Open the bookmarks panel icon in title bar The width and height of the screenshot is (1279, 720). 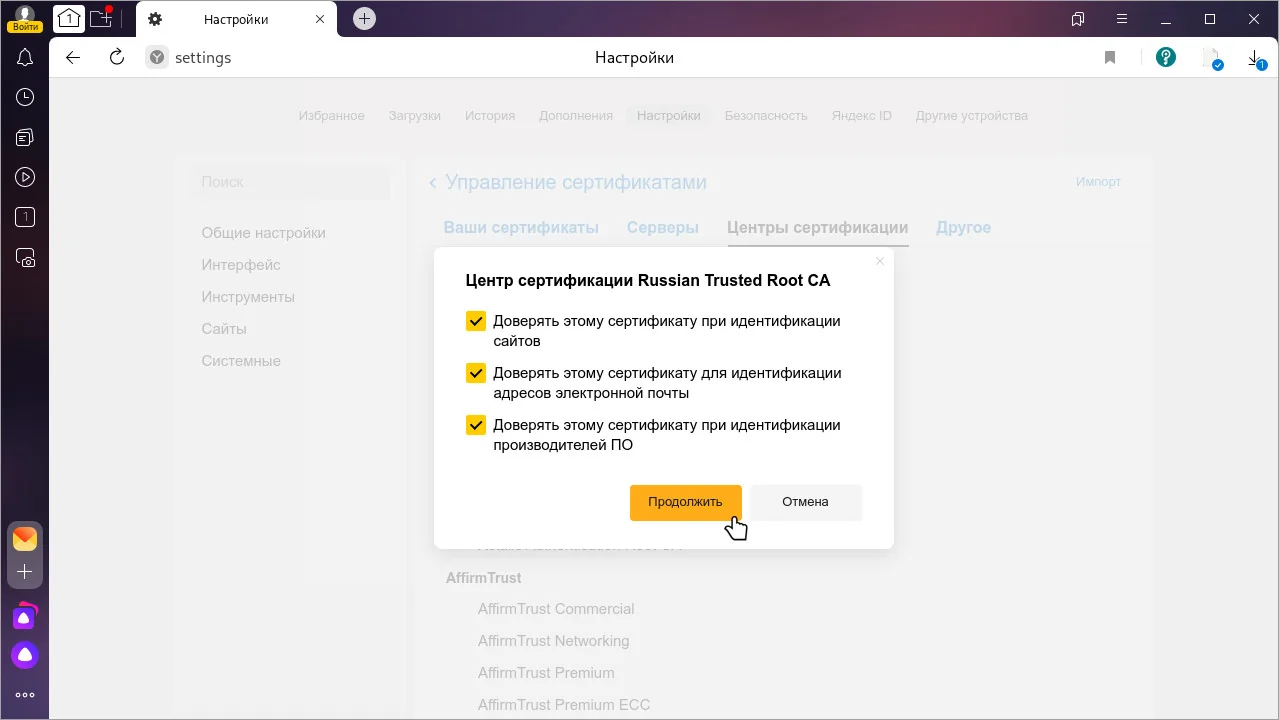[1078, 19]
